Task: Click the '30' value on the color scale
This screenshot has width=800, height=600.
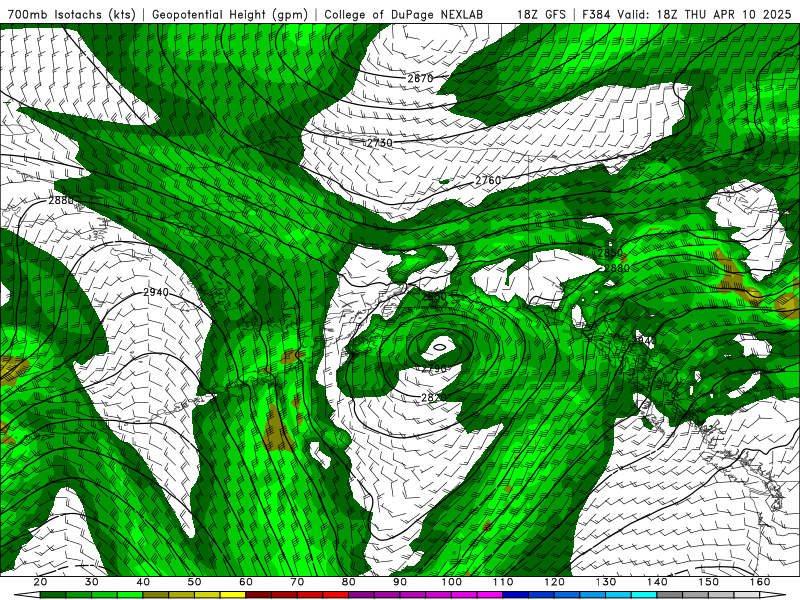Action: click(x=92, y=582)
